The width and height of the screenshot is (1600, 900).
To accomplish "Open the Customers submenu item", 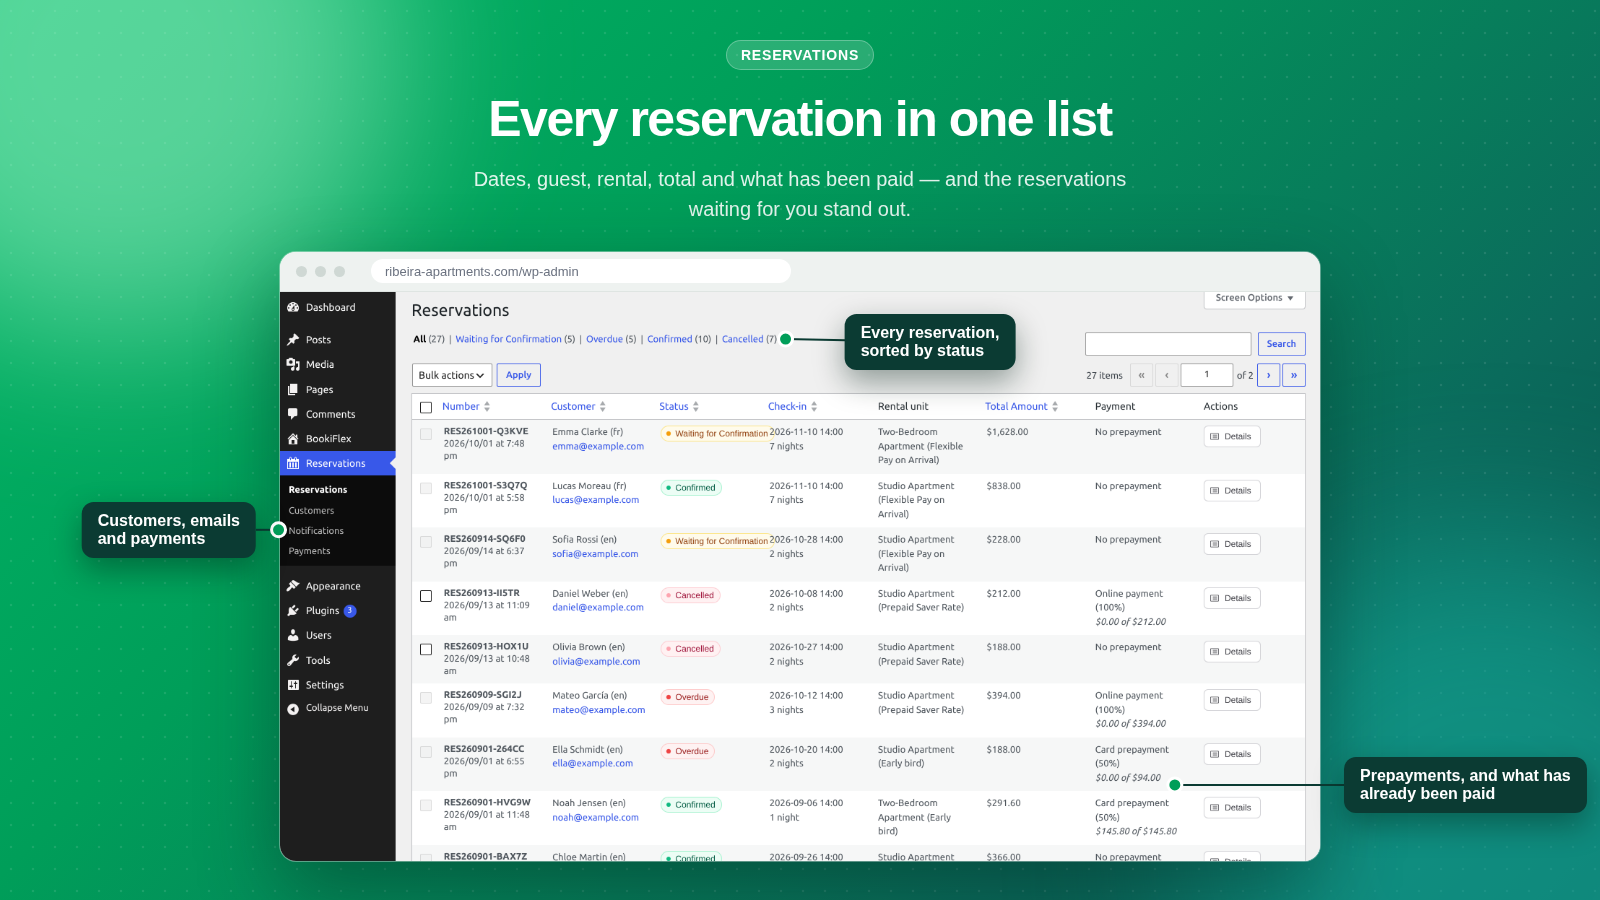I will point(312,511).
